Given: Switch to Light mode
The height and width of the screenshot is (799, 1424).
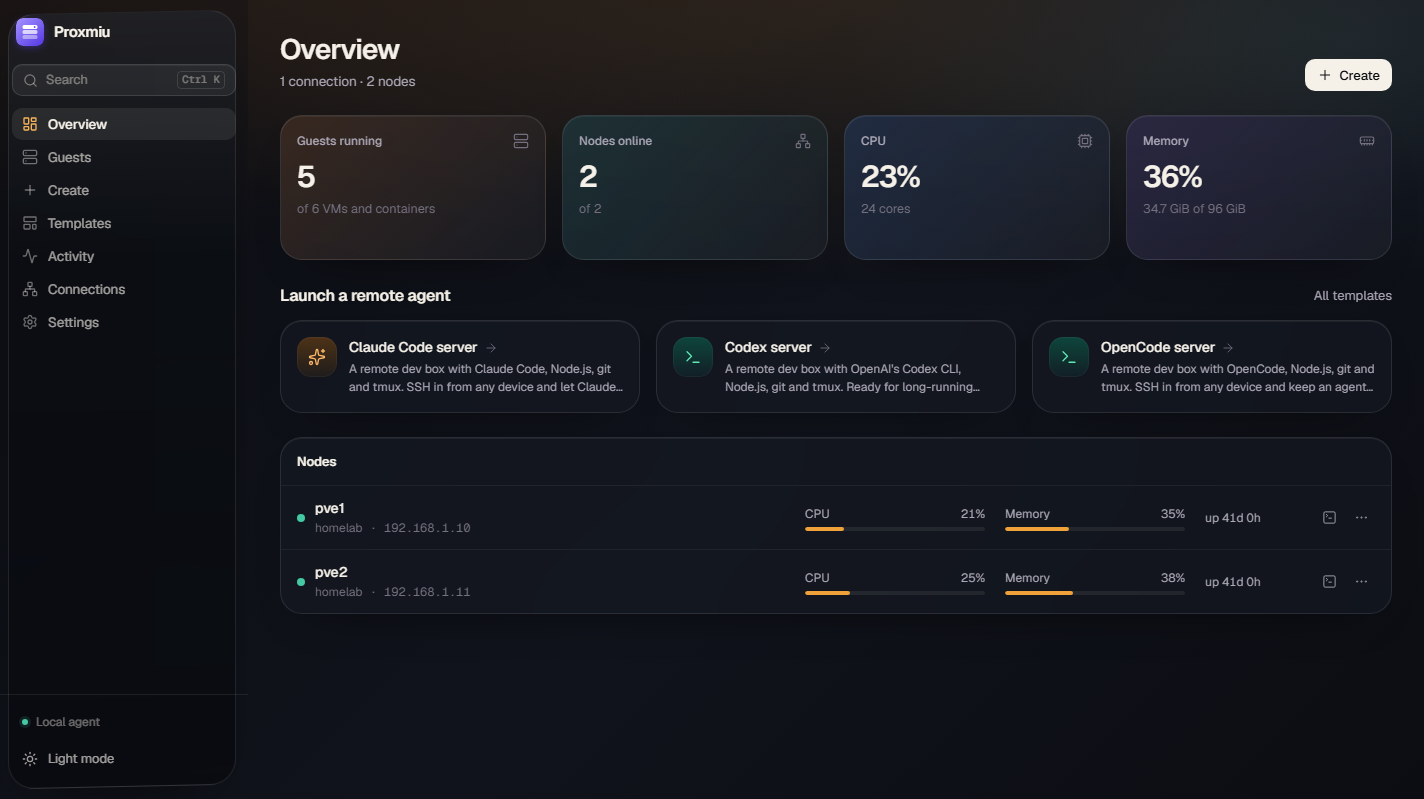Looking at the screenshot, I should click(122, 759).
